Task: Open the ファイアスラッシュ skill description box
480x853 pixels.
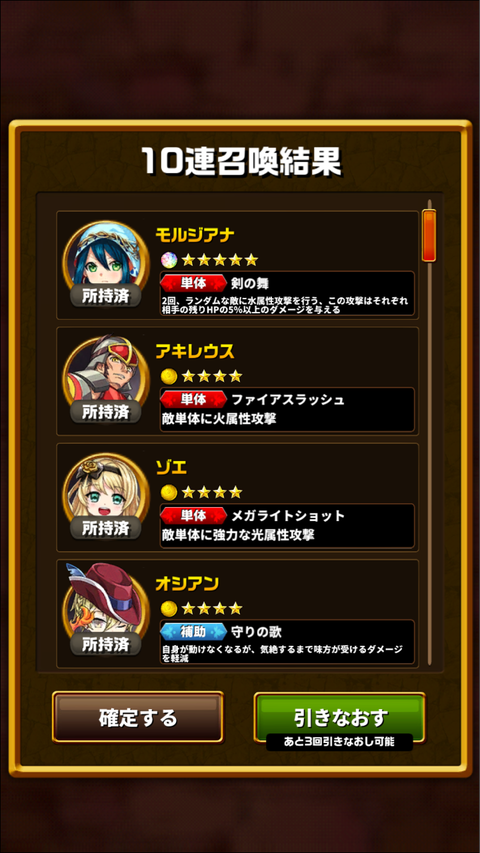Action: 287,410
